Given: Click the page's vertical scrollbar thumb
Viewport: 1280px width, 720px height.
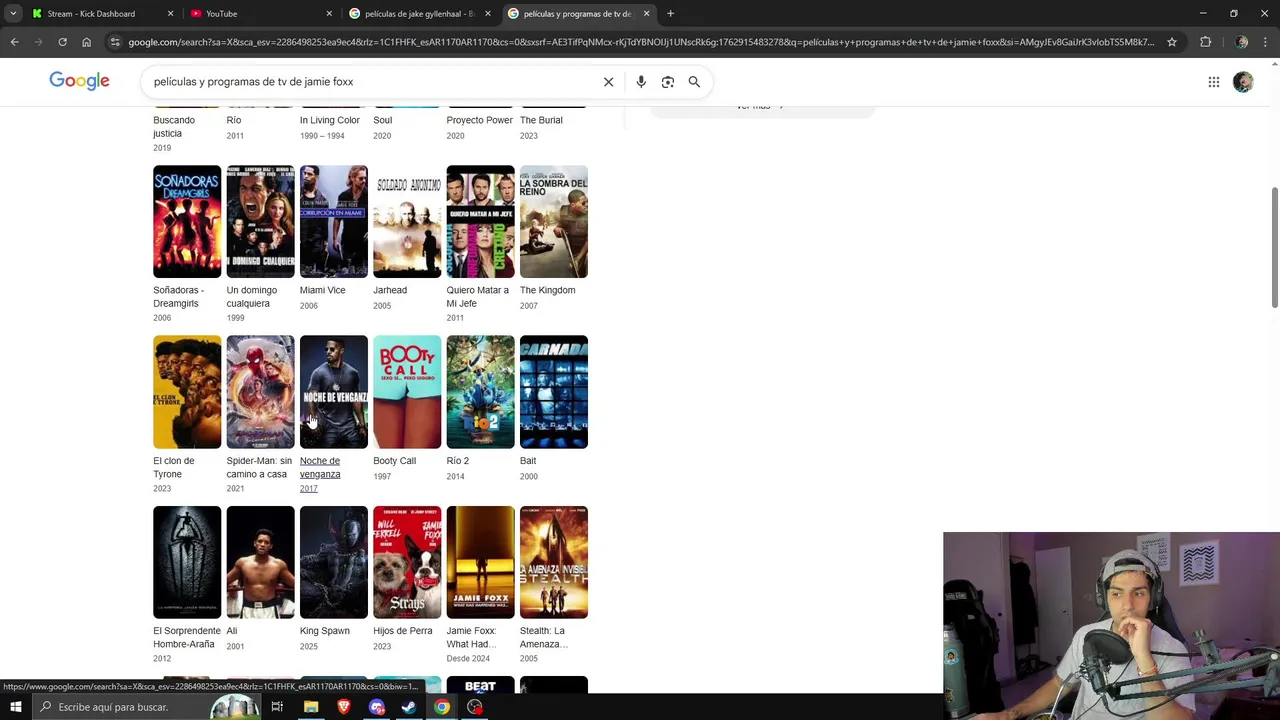Looking at the screenshot, I should tap(1275, 247).
